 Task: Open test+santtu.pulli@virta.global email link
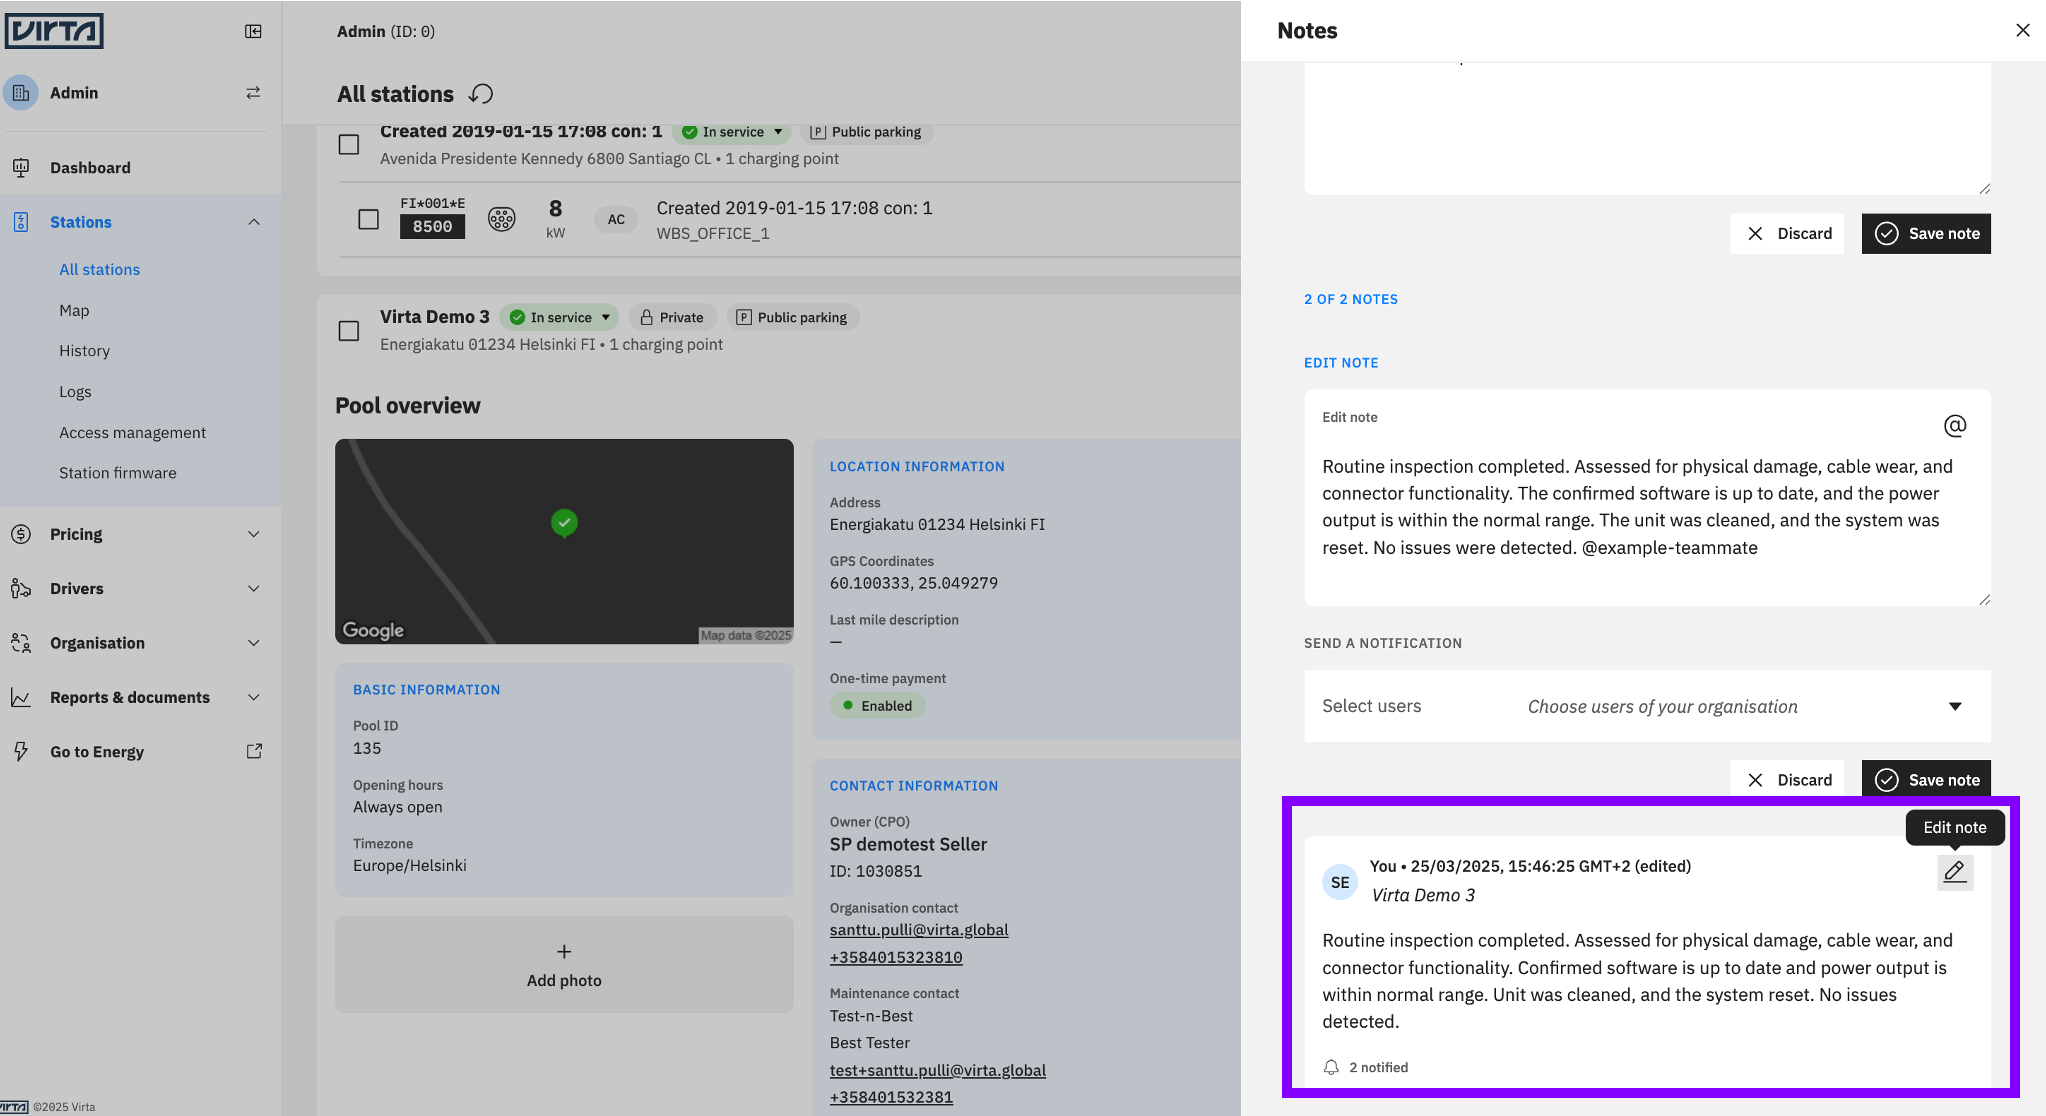[x=938, y=1070]
